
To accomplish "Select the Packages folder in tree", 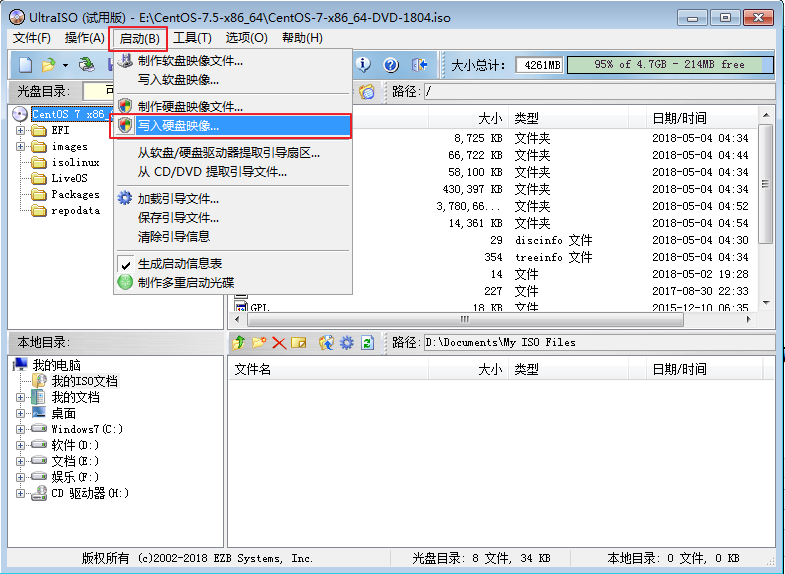I will coord(76,194).
